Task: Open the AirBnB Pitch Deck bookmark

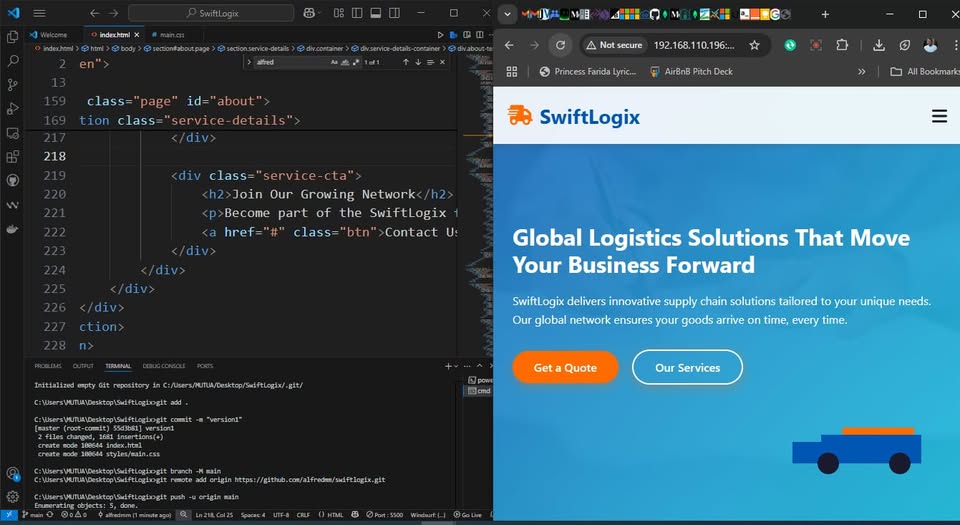Action: (691, 72)
